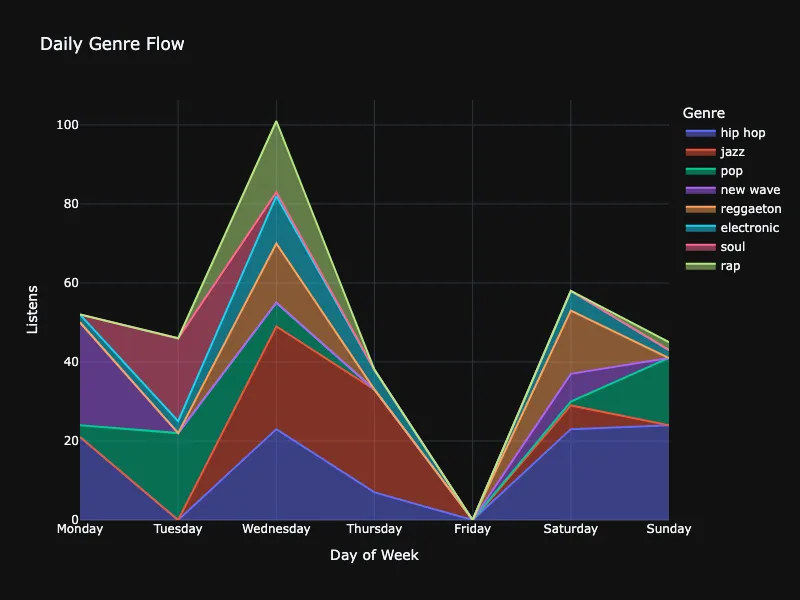Select the Monday x-axis tick label
The height and width of the screenshot is (600, 800).
click(80, 529)
